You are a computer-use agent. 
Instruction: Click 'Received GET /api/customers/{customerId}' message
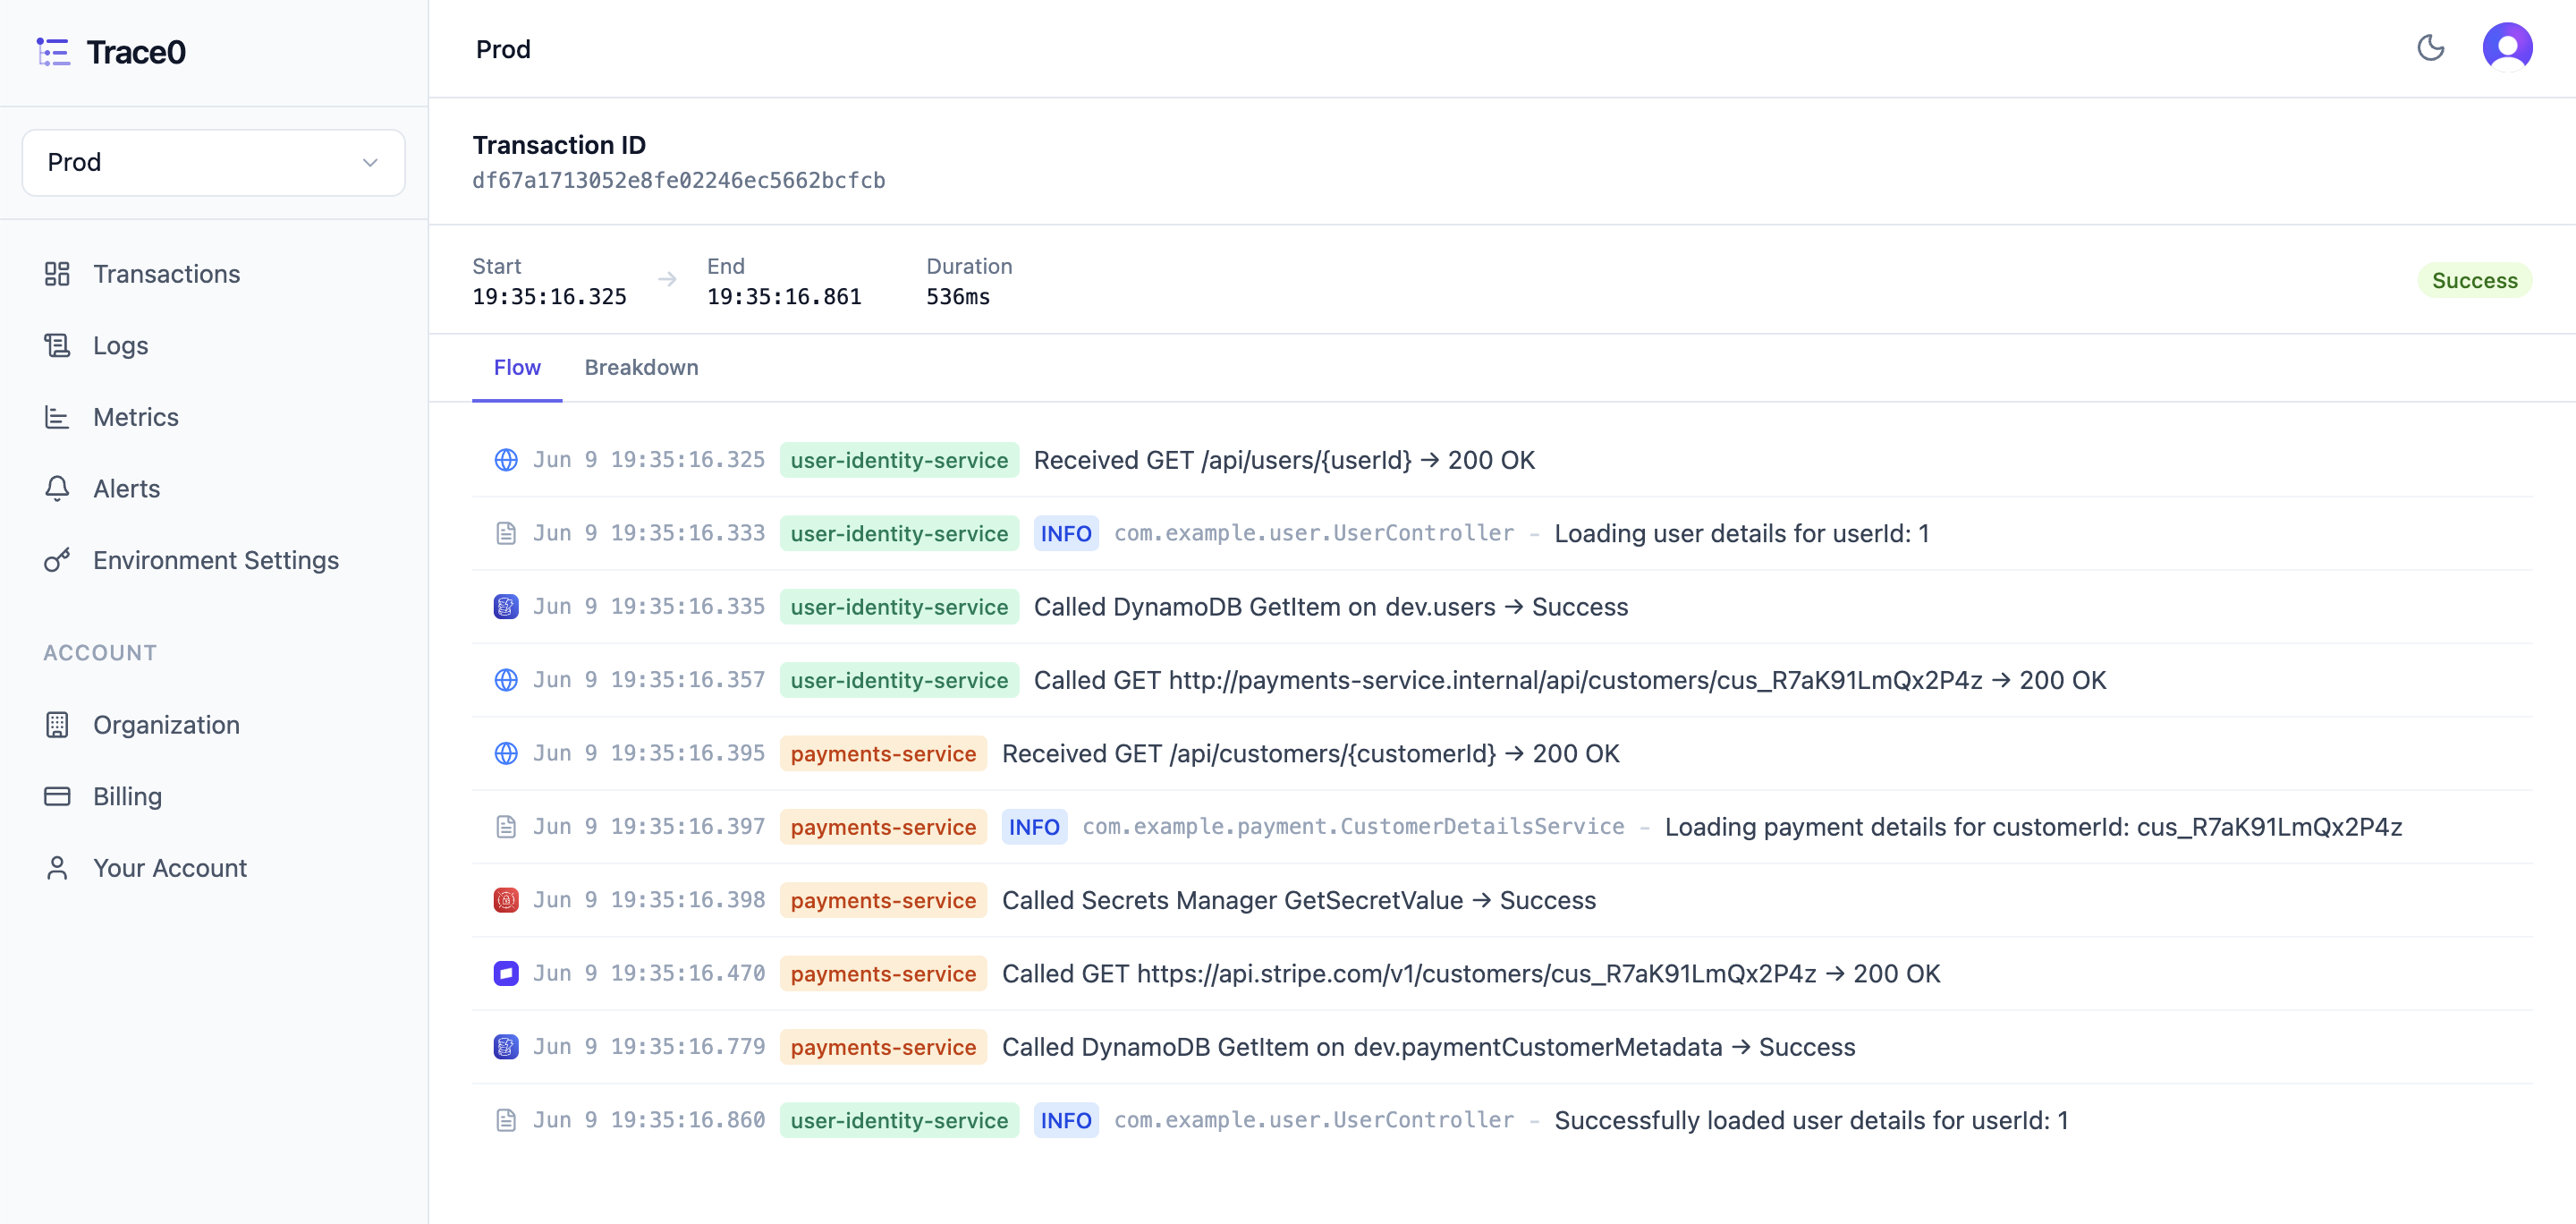pyautogui.click(x=1311, y=753)
